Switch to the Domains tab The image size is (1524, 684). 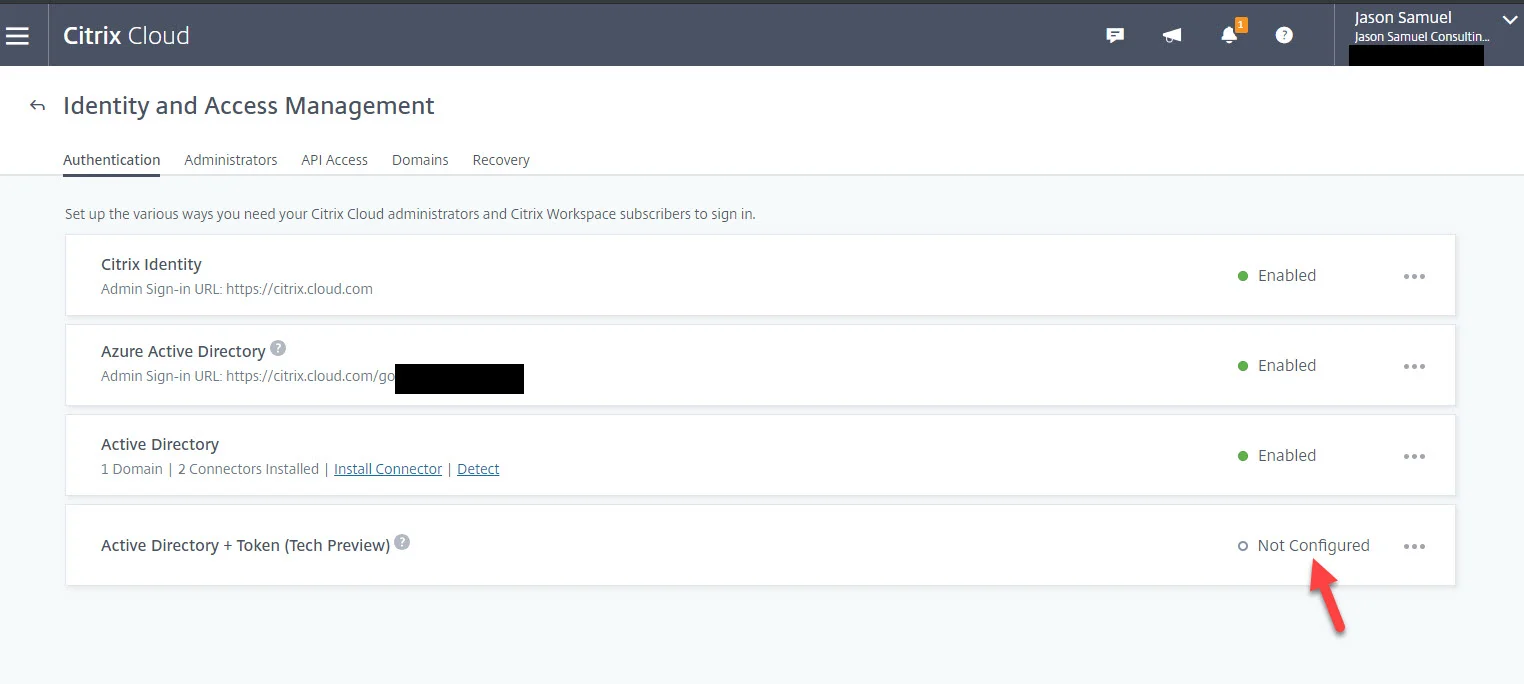point(420,160)
